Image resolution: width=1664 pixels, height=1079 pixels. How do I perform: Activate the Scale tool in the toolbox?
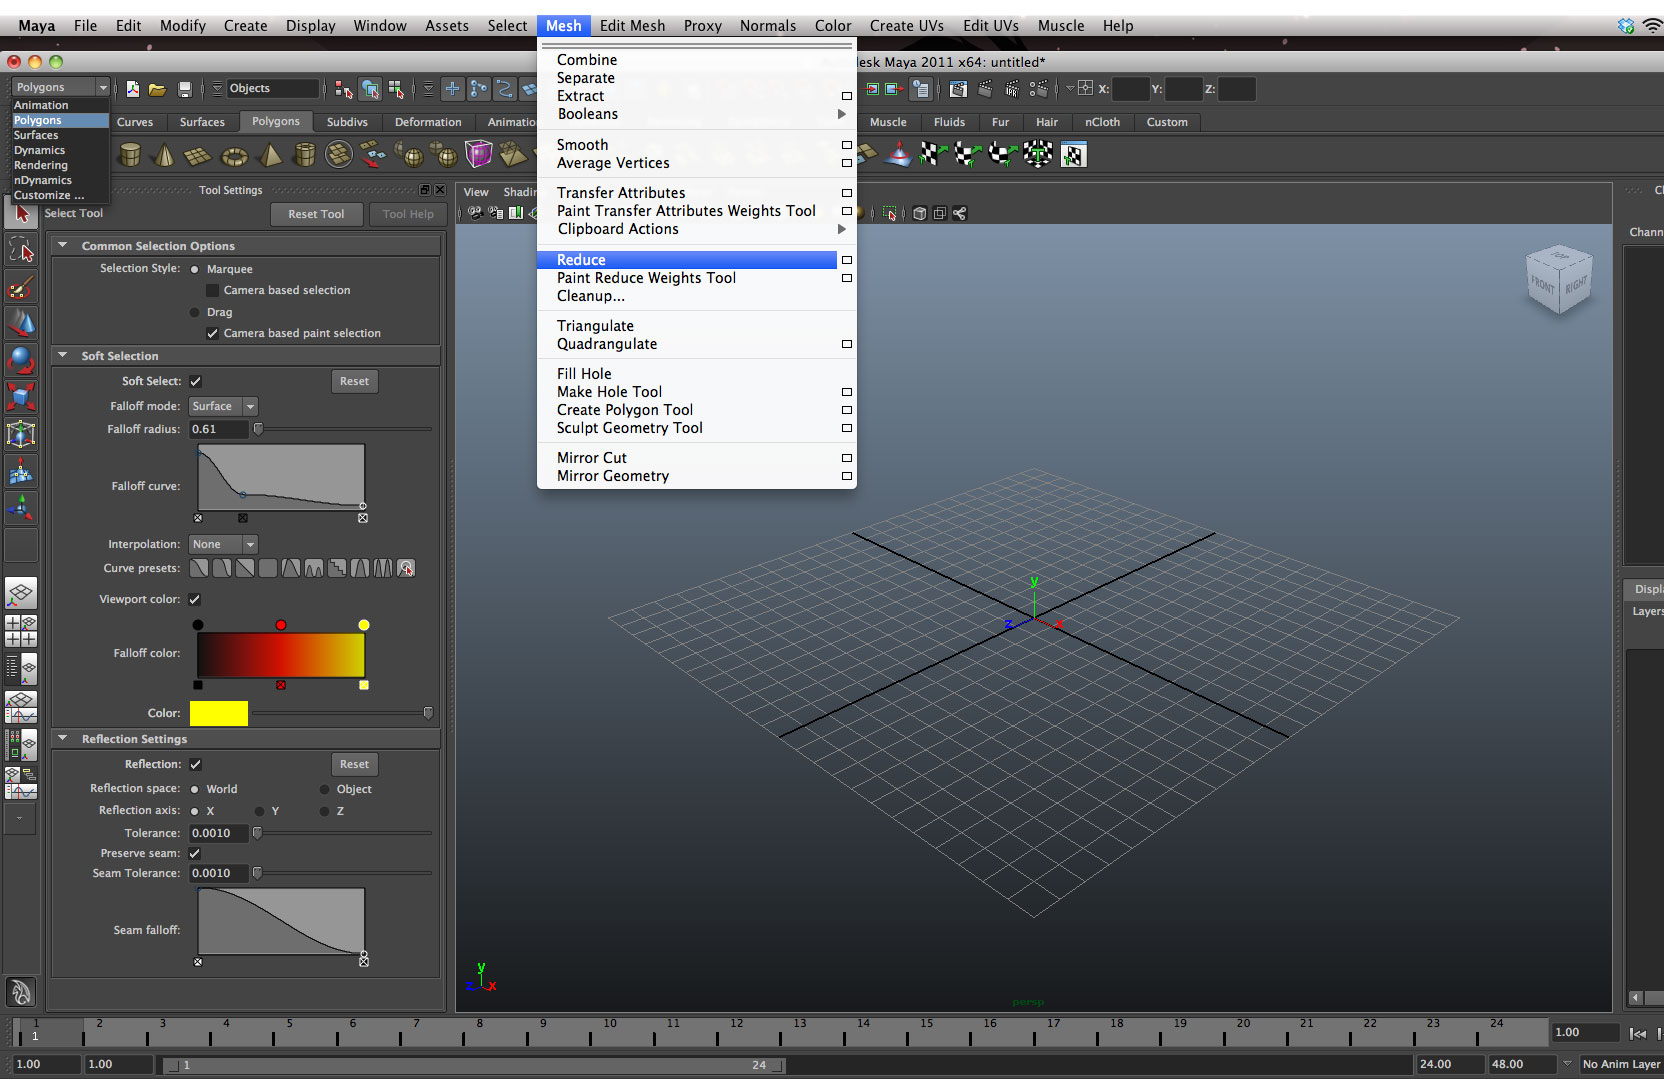pos(21,397)
